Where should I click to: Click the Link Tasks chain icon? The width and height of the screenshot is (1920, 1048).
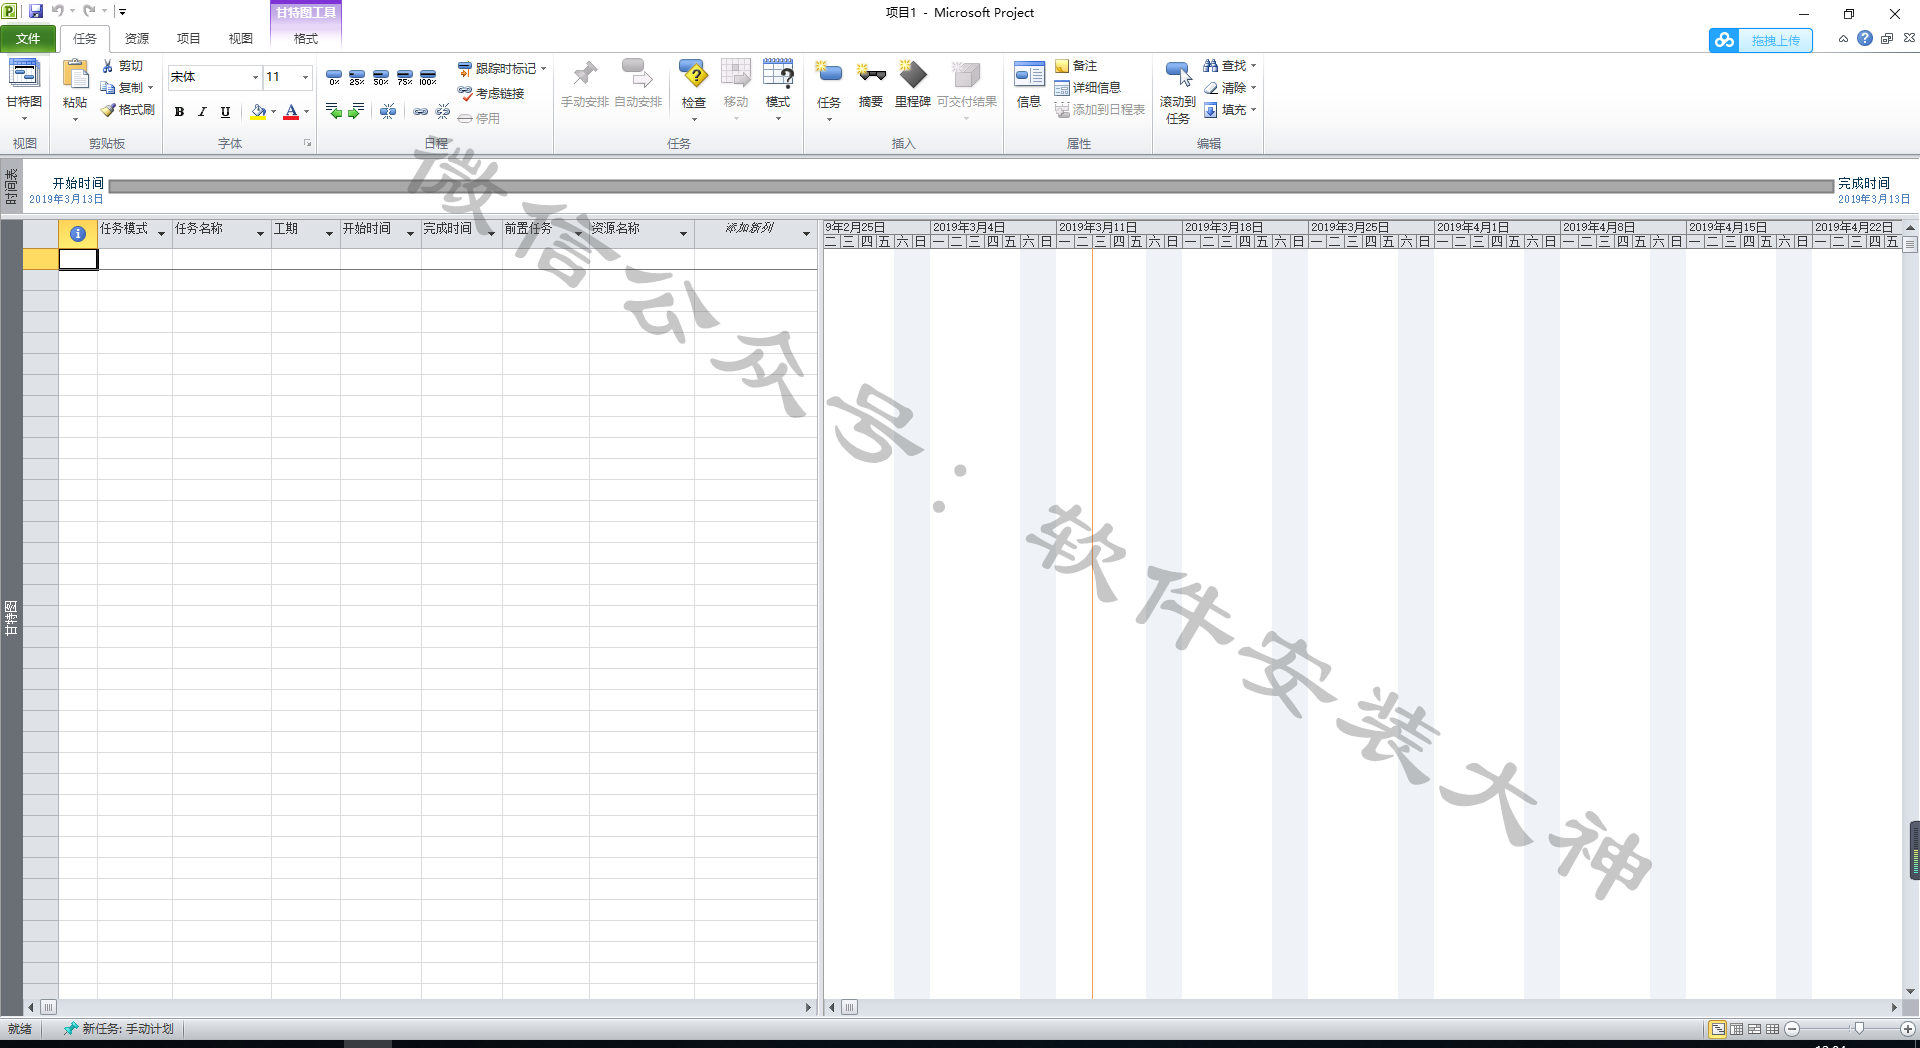421,111
